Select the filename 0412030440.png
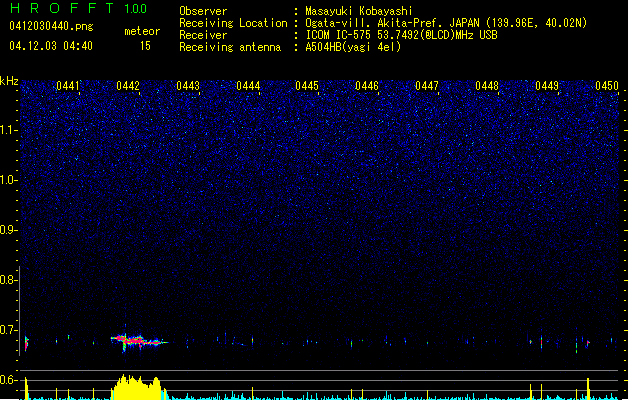The image size is (629, 400). [x=42, y=27]
